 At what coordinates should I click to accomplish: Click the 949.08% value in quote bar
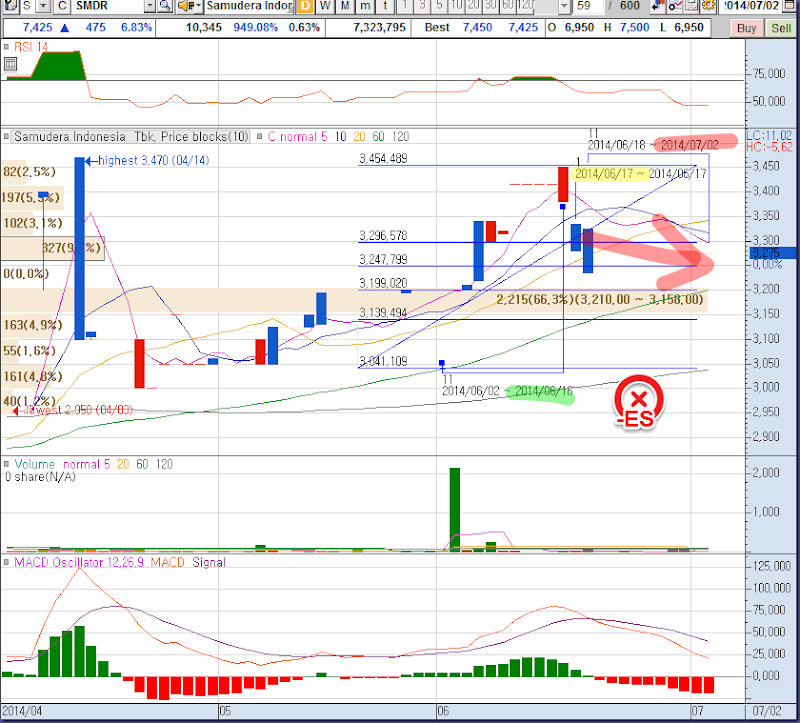point(256,28)
